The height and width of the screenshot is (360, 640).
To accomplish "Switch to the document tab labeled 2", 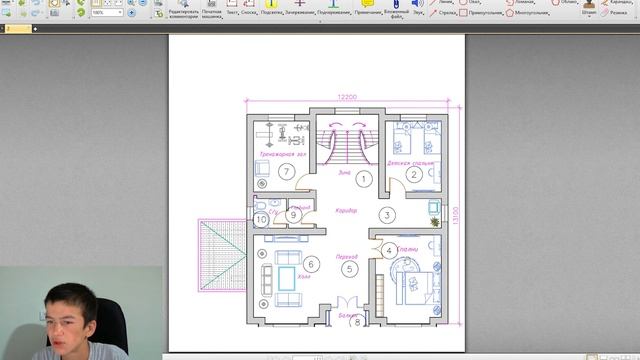I will 18,29.
